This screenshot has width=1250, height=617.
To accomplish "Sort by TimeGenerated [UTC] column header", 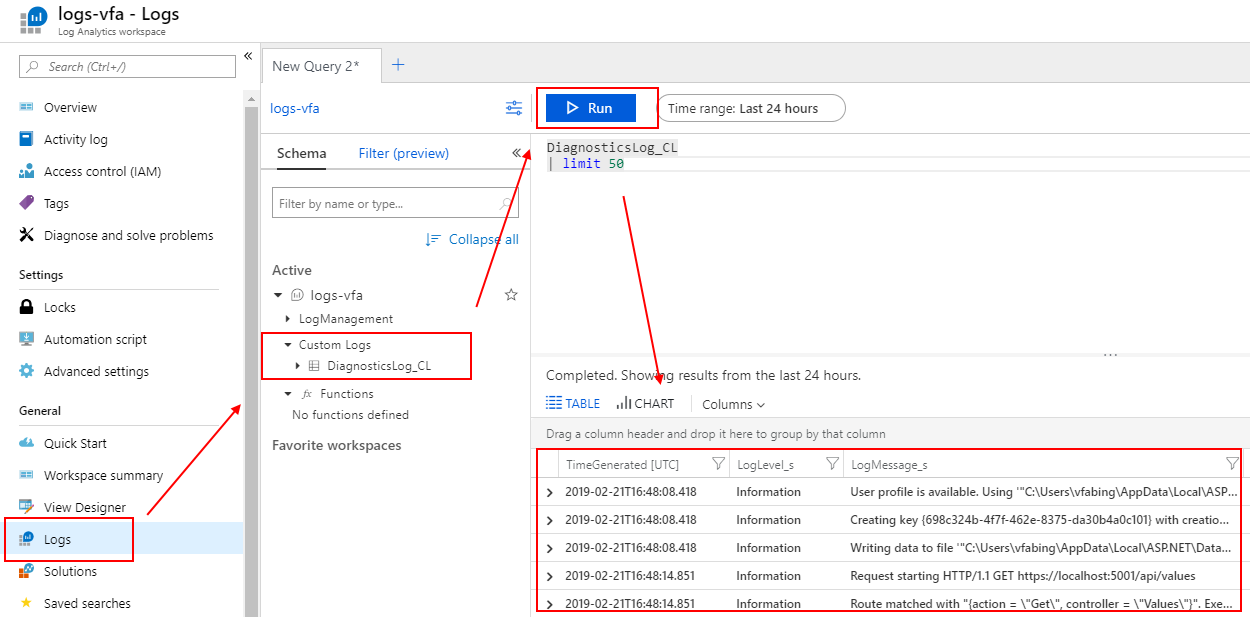I will [x=622, y=465].
